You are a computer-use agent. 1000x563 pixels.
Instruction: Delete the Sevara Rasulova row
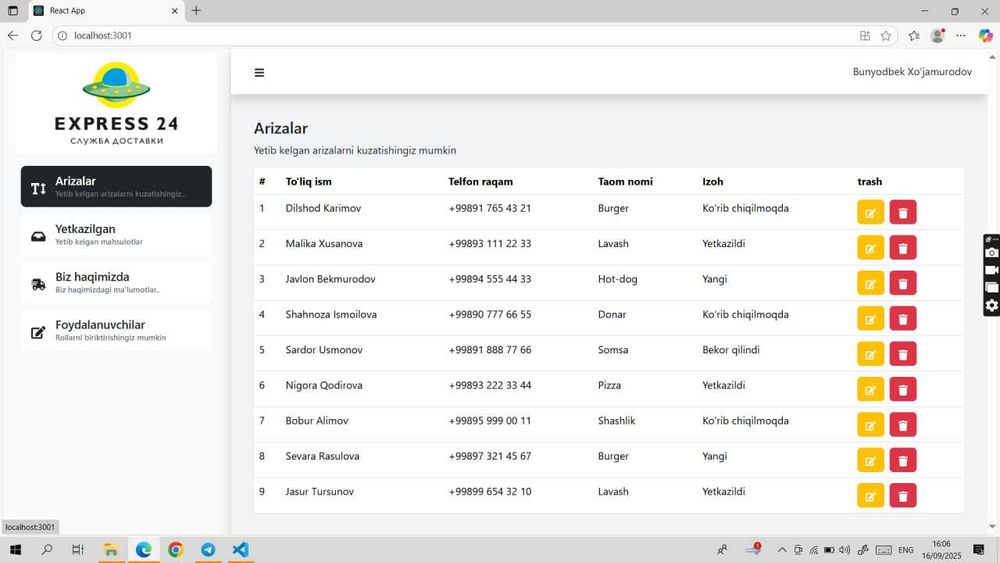pyautogui.click(x=902, y=460)
